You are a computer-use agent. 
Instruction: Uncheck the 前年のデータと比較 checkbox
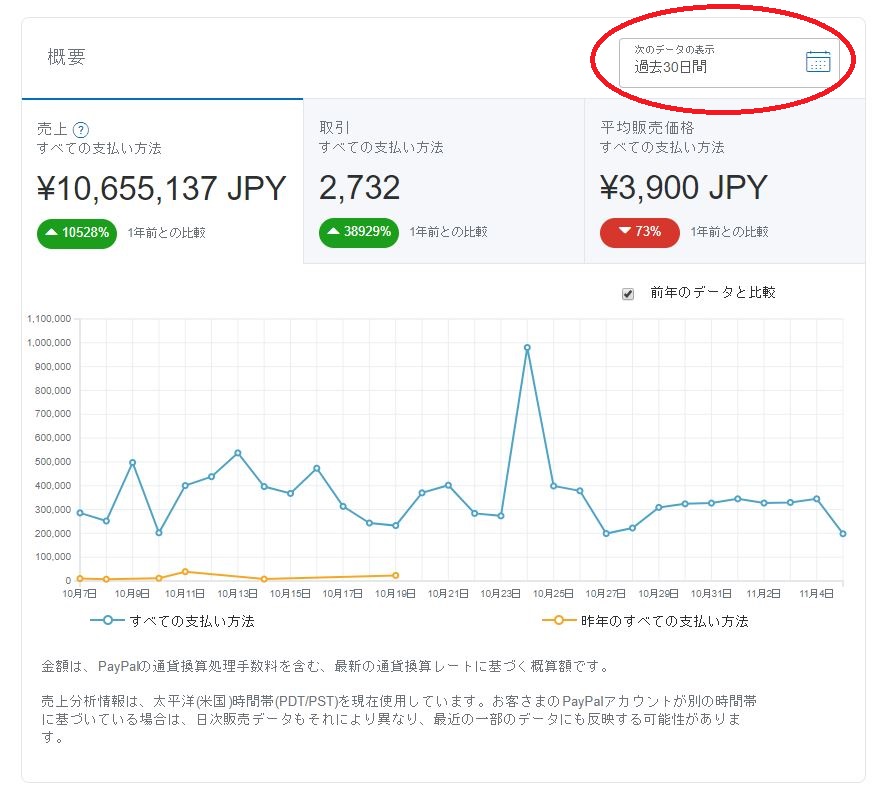(628, 294)
